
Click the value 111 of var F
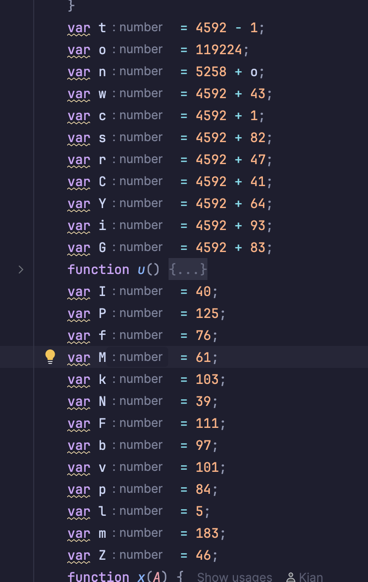[x=207, y=424]
